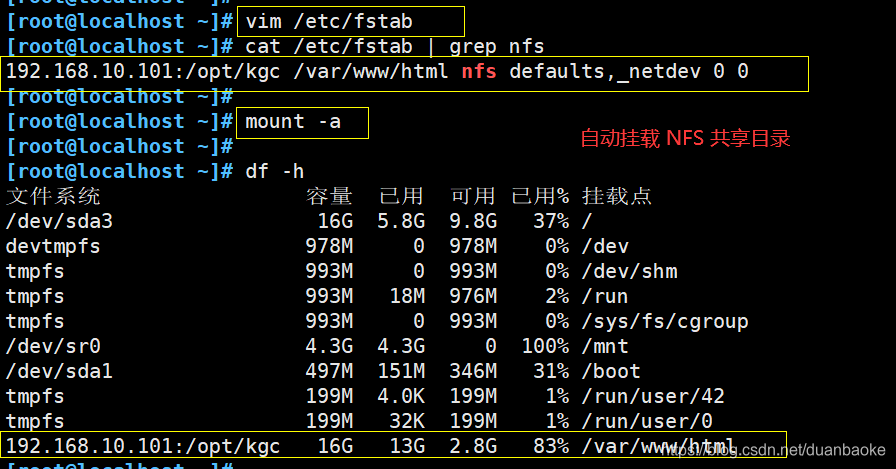Viewport: 896px width, 469px height.
Task: Click the '/sys/fs/cgroup' mount point
Action: (x=665, y=322)
